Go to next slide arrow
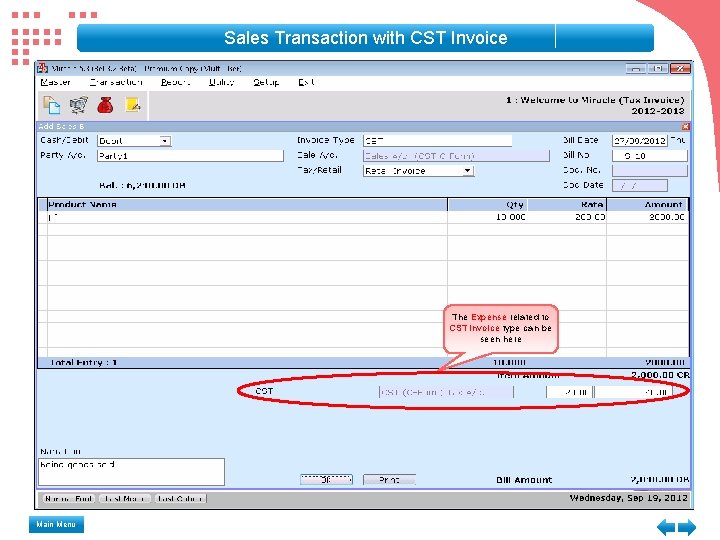Viewport: 720px width, 540px height. (687, 527)
